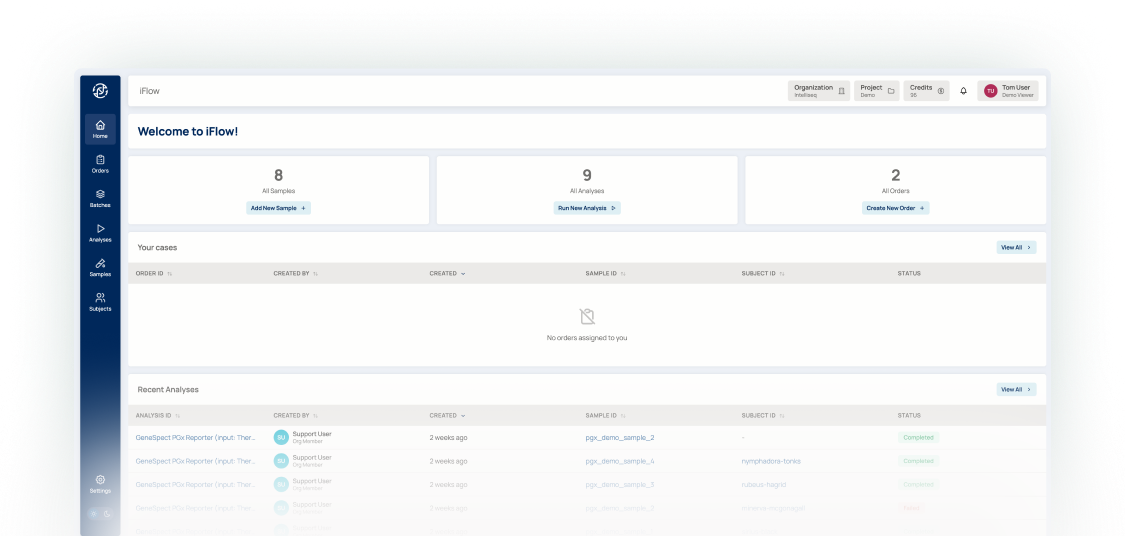Switch to light theme sun icon
Screen dimensions: 1125x536
coord(93,514)
